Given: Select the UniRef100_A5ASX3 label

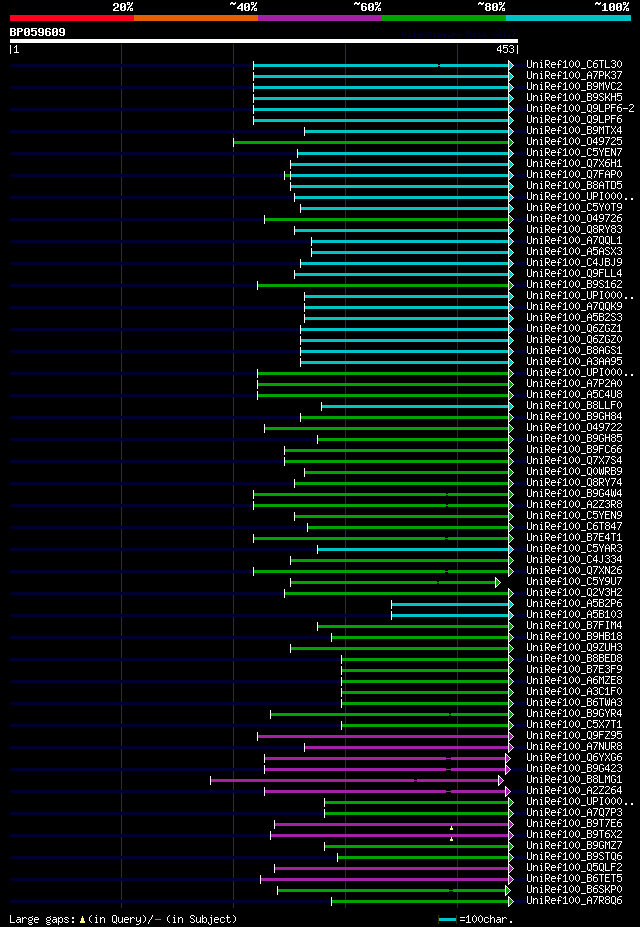Looking at the screenshot, I should coord(574,252).
